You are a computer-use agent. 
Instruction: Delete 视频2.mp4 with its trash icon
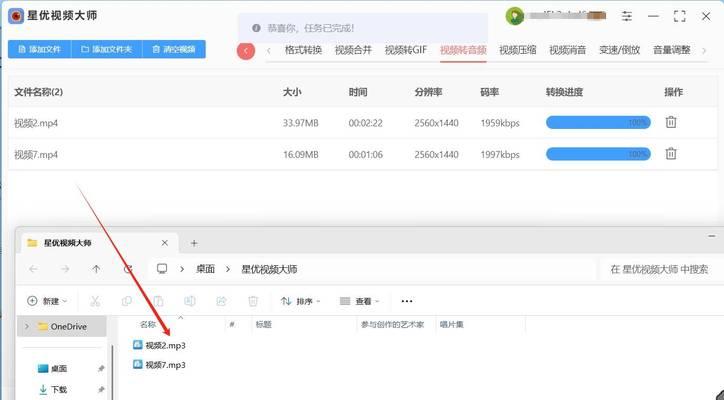pyautogui.click(x=671, y=122)
